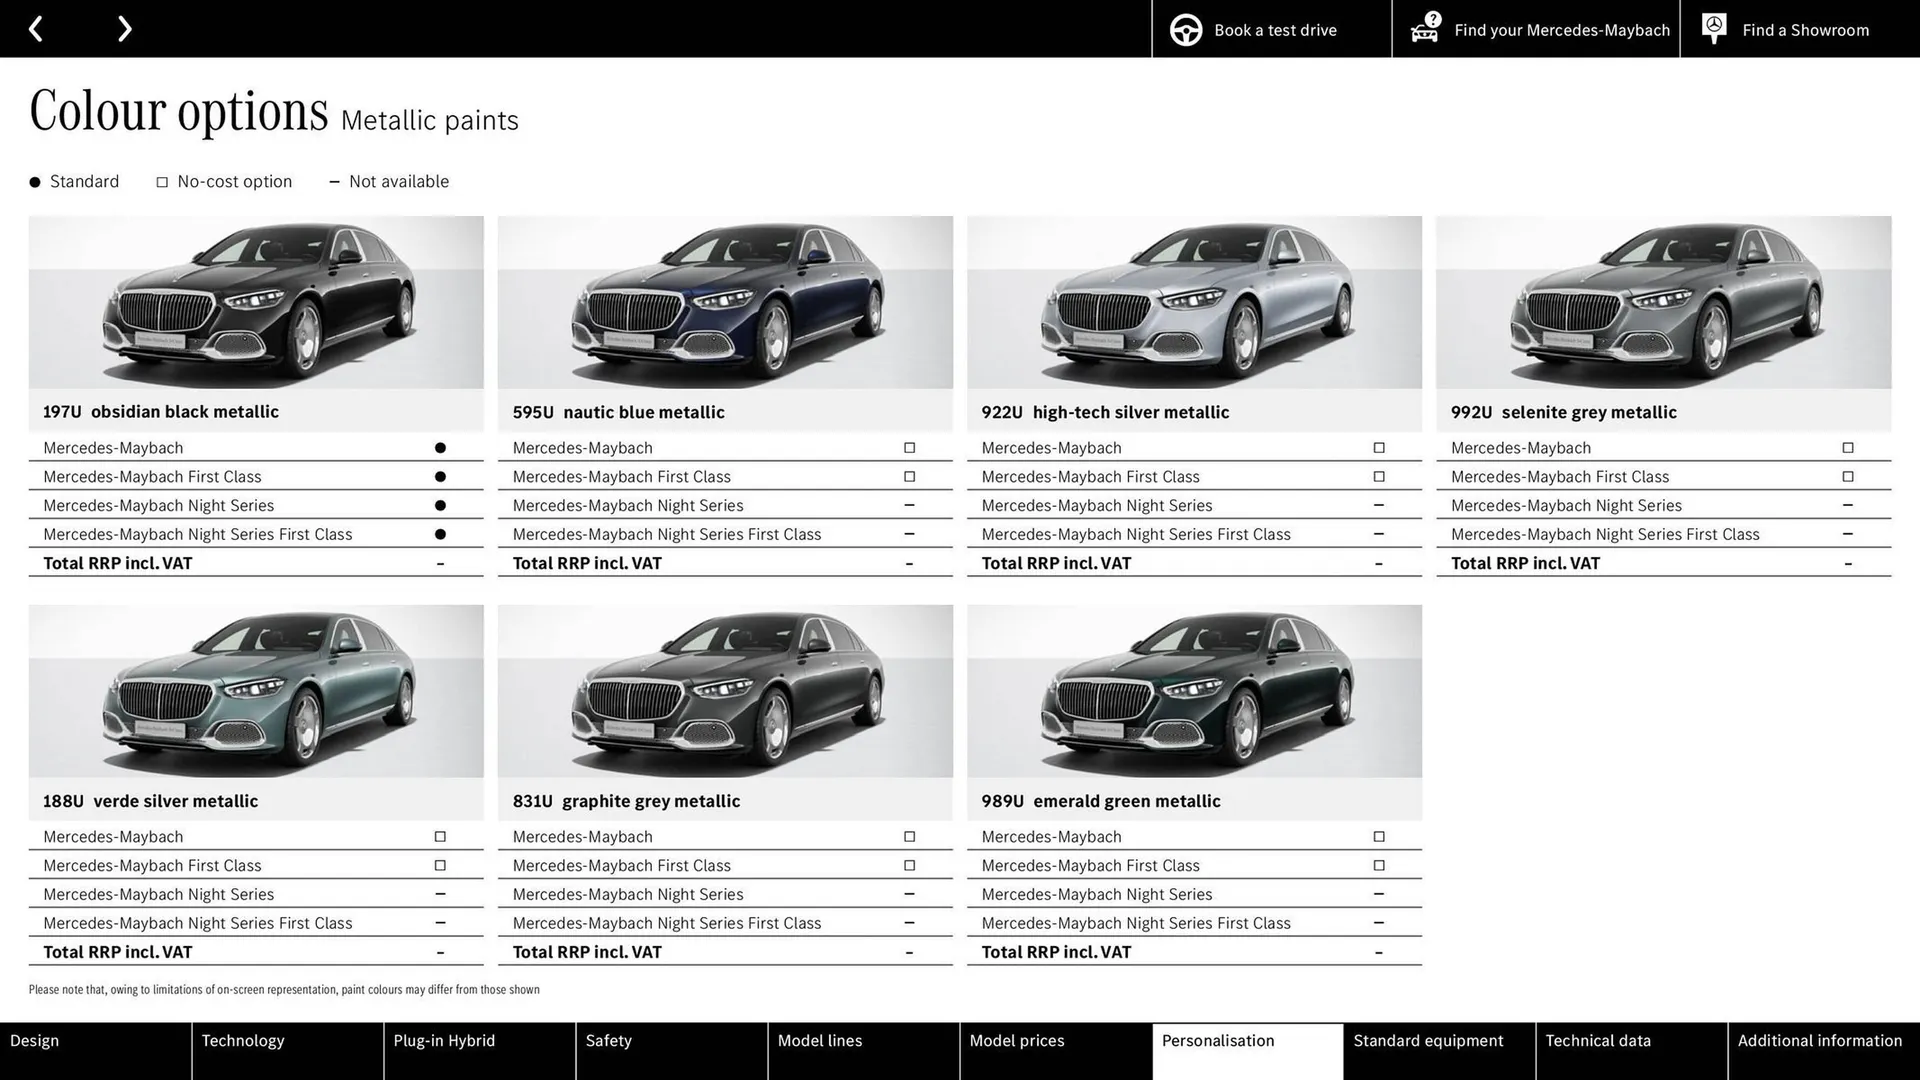This screenshot has height=1080, width=1920.
Task: Click the Not available legend dash symbol
Action: (335, 181)
